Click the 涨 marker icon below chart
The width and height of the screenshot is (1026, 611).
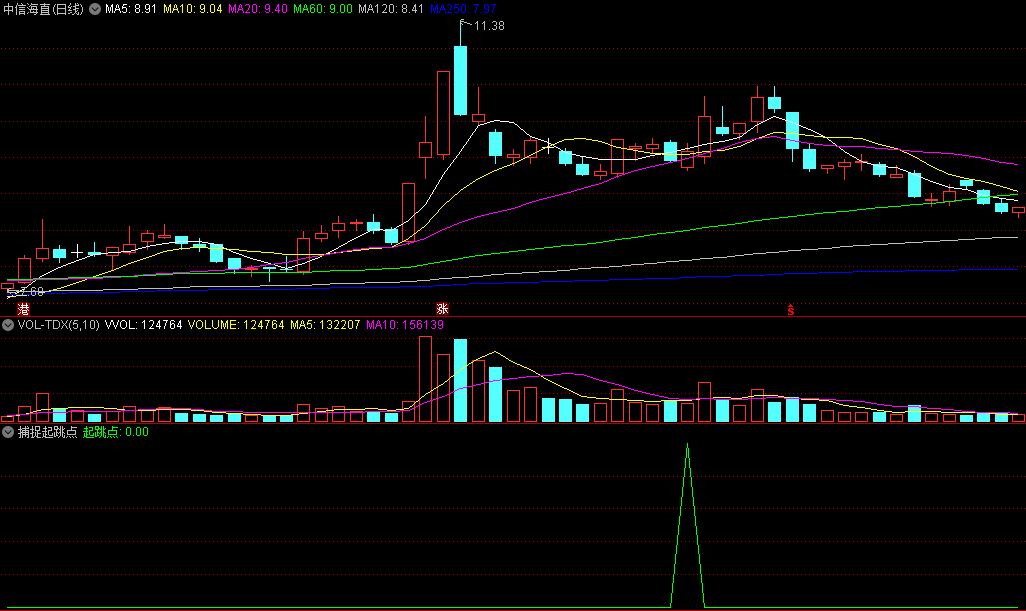[x=442, y=309]
